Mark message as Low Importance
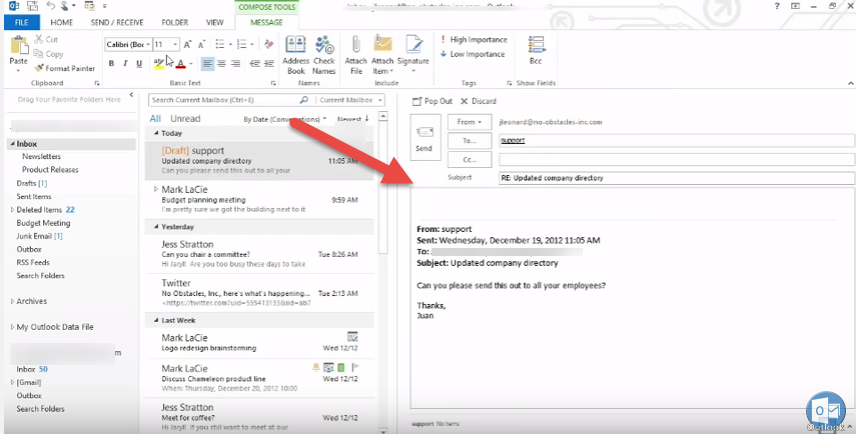The image size is (856, 434). pos(473,54)
